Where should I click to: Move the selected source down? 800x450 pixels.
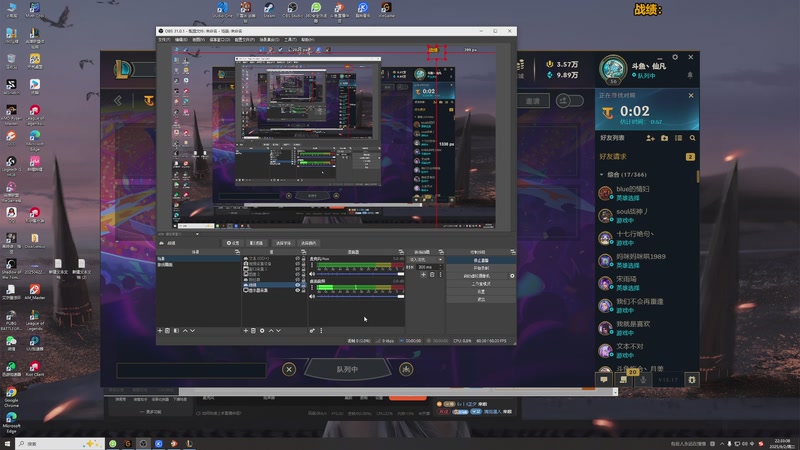click(x=278, y=331)
